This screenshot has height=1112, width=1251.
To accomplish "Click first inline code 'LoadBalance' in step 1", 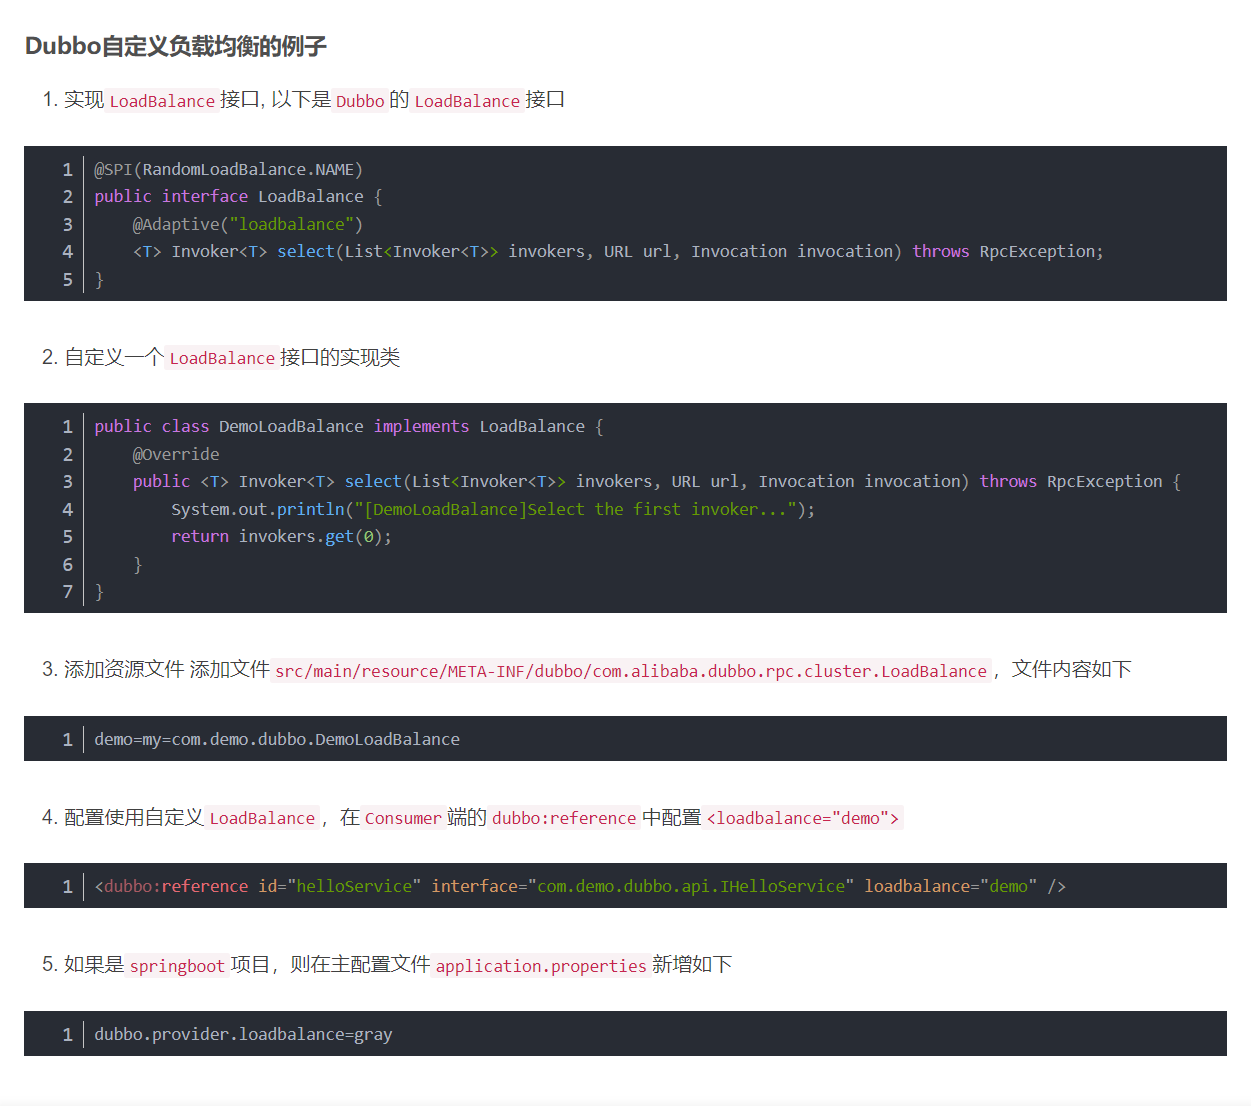I will coord(162,101).
